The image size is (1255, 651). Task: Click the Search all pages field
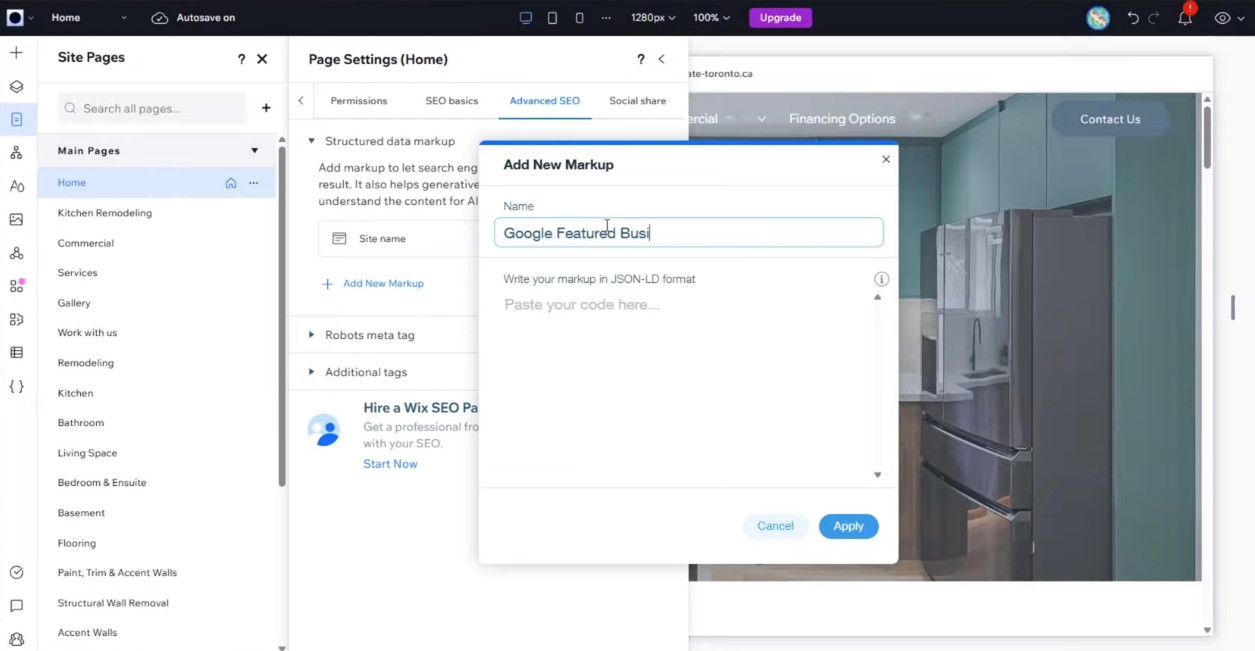coord(152,108)
